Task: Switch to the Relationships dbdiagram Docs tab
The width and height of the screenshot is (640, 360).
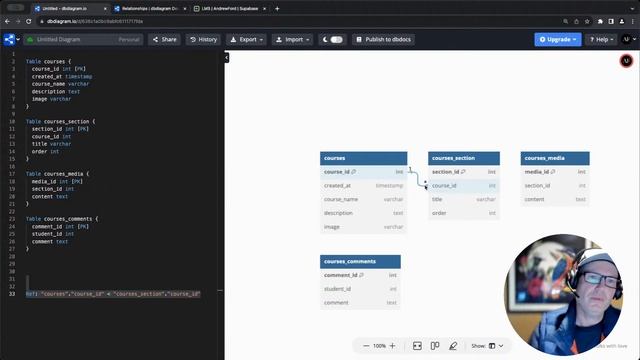Action: point(149,9)
